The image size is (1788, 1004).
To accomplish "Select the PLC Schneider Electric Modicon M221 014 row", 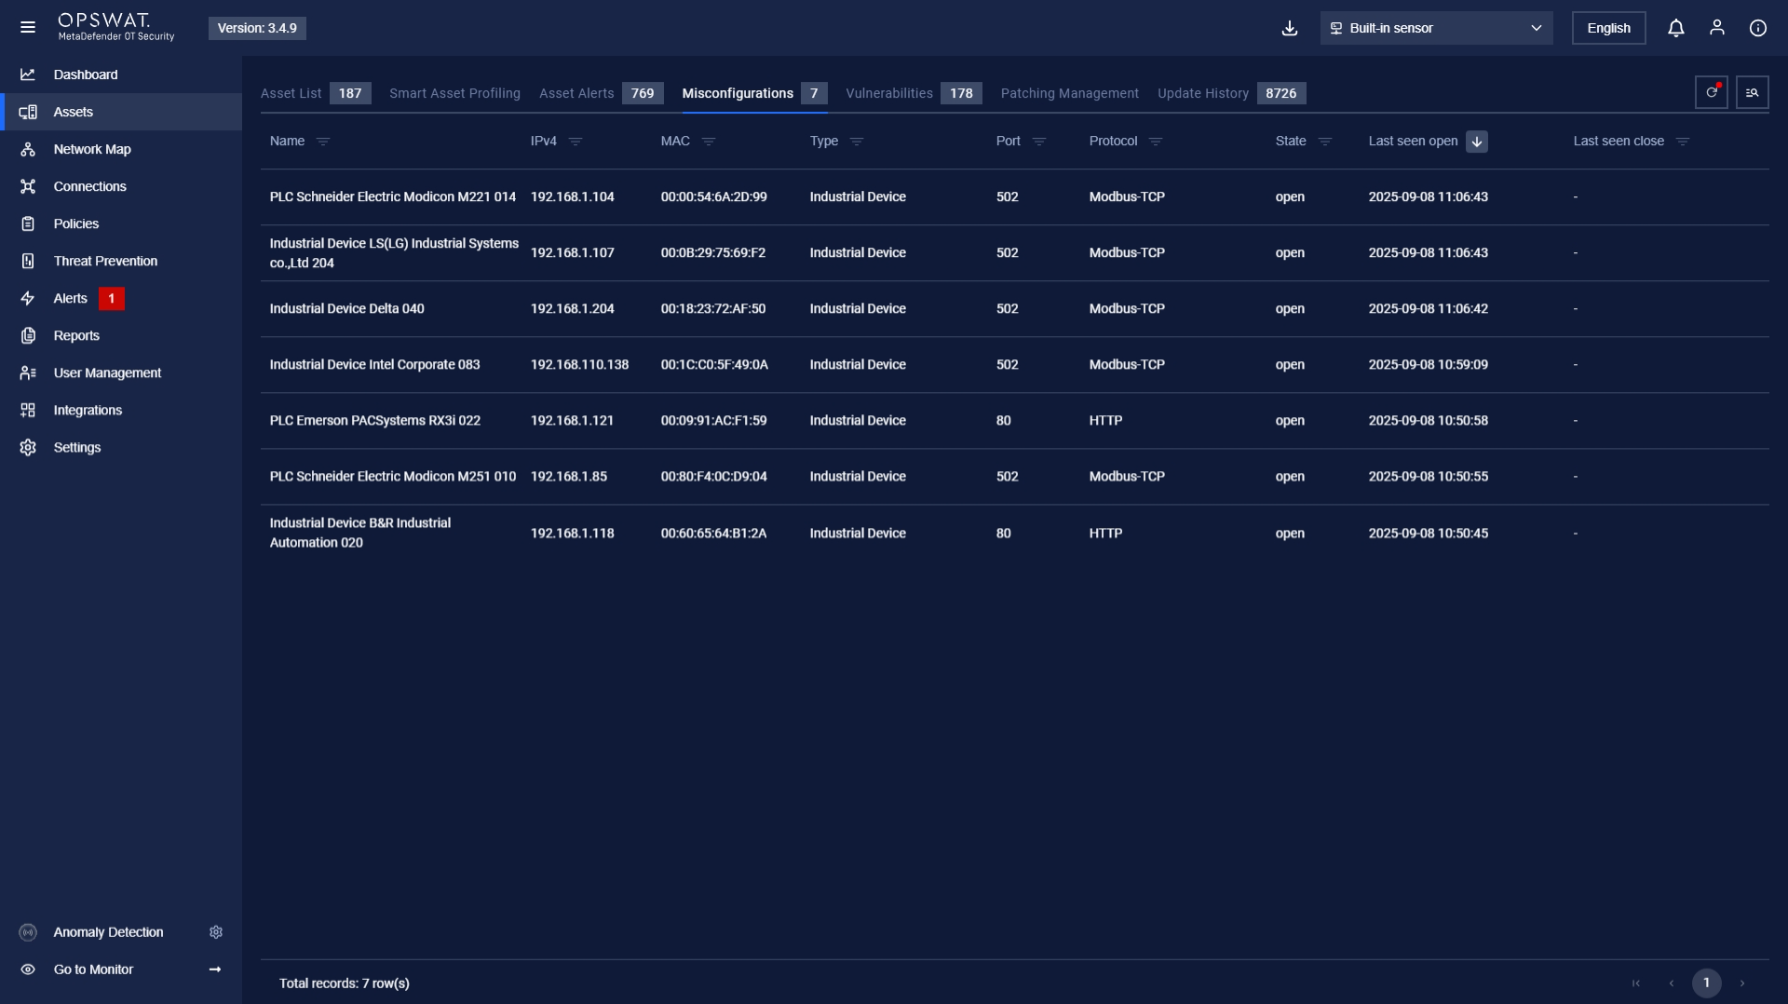I will tap(1014, 197).
